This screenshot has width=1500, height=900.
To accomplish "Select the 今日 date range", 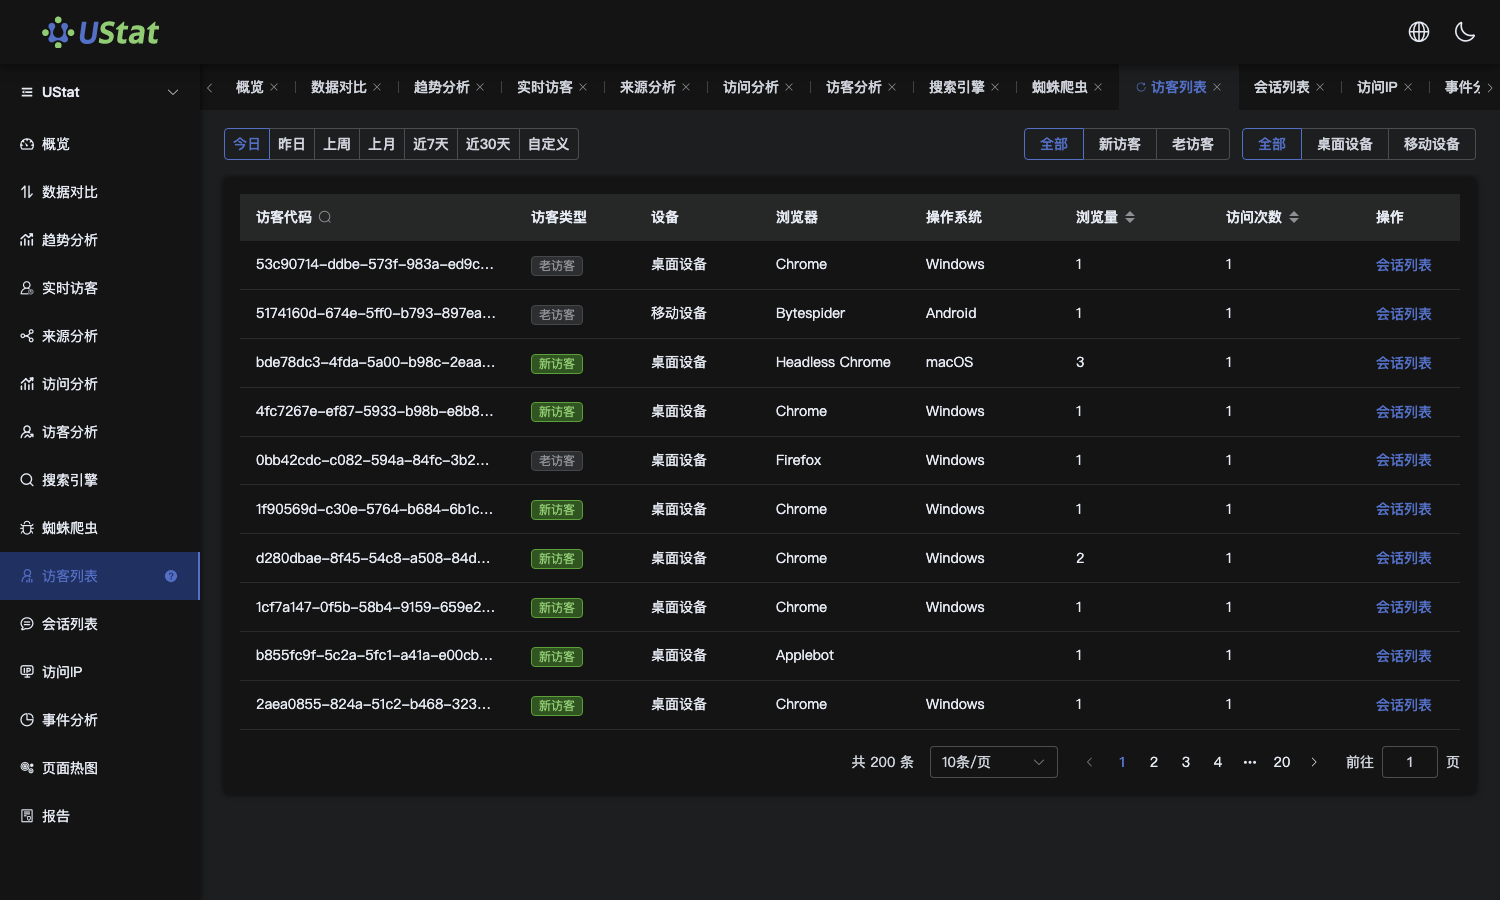I will tap(247, 144).
